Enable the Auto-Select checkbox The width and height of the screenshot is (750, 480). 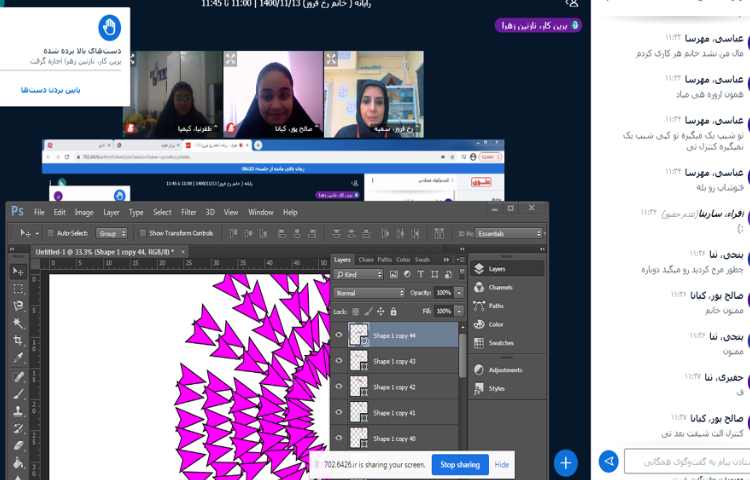click(50, 233)
